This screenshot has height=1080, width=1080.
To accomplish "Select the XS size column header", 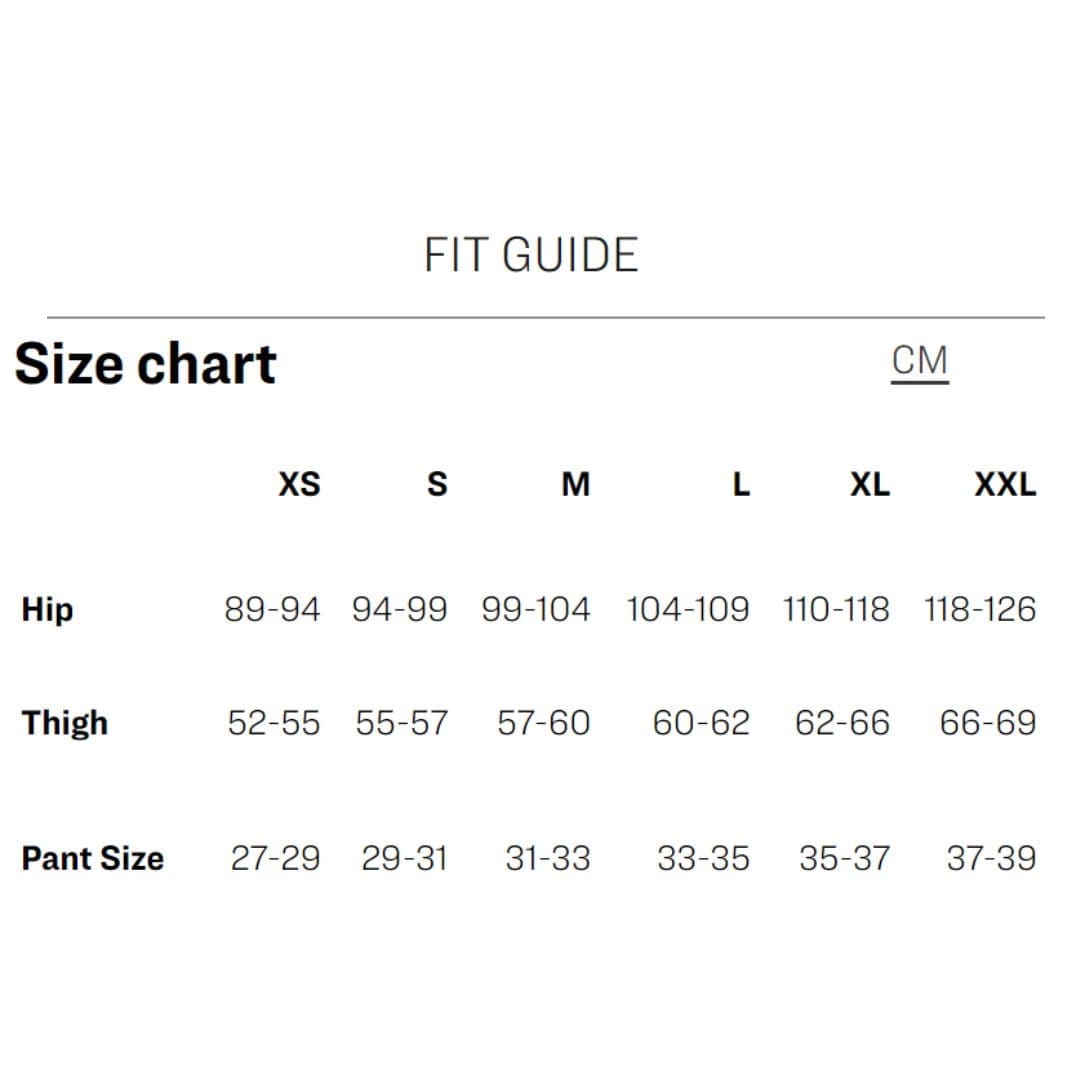I will (x=299, y=485).
